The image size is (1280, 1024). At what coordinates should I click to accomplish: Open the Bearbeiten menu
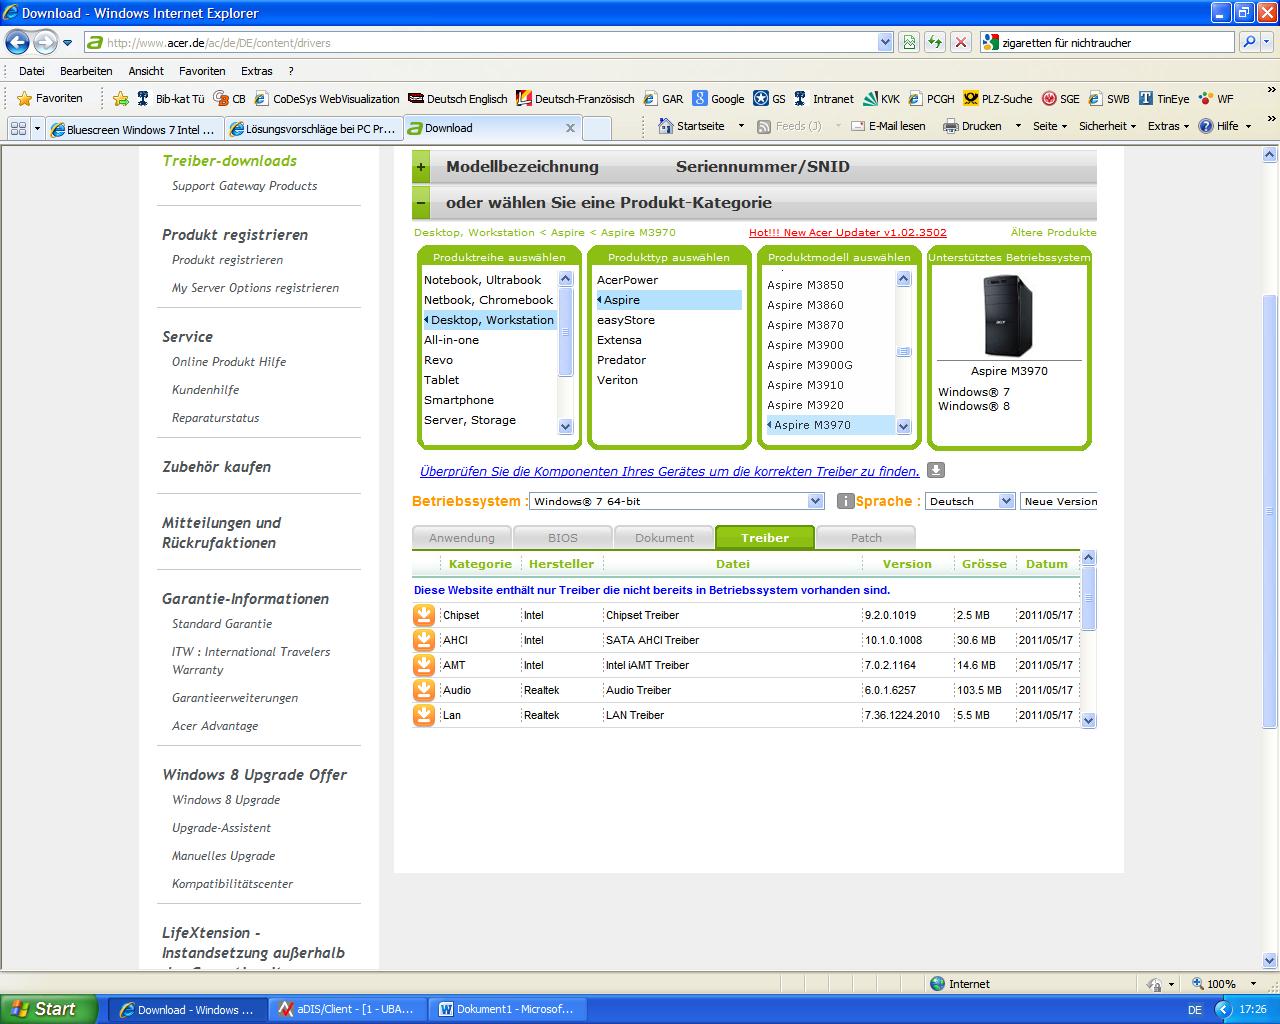pos(86,71)
